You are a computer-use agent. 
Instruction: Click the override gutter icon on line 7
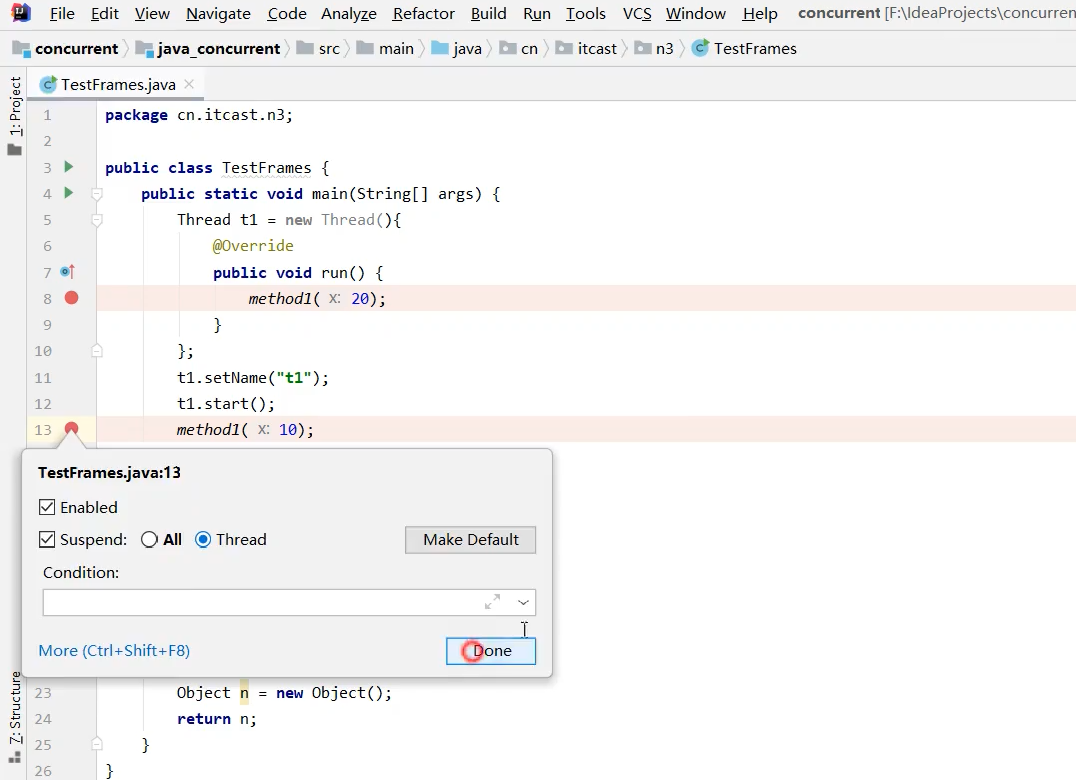[67, 272]
